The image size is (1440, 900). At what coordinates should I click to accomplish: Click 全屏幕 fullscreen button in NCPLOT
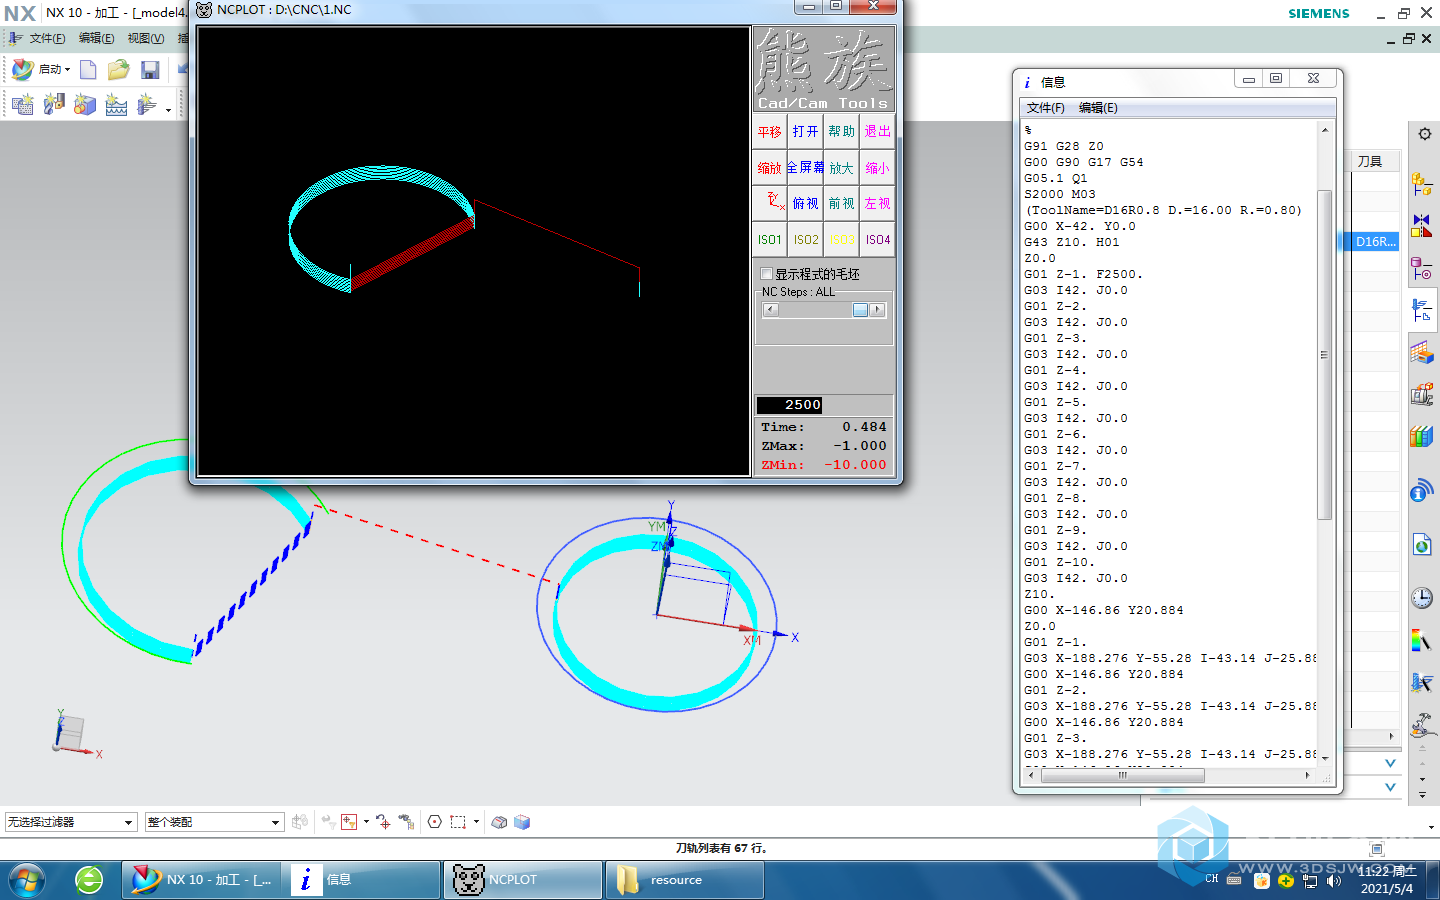pos(805,167)
